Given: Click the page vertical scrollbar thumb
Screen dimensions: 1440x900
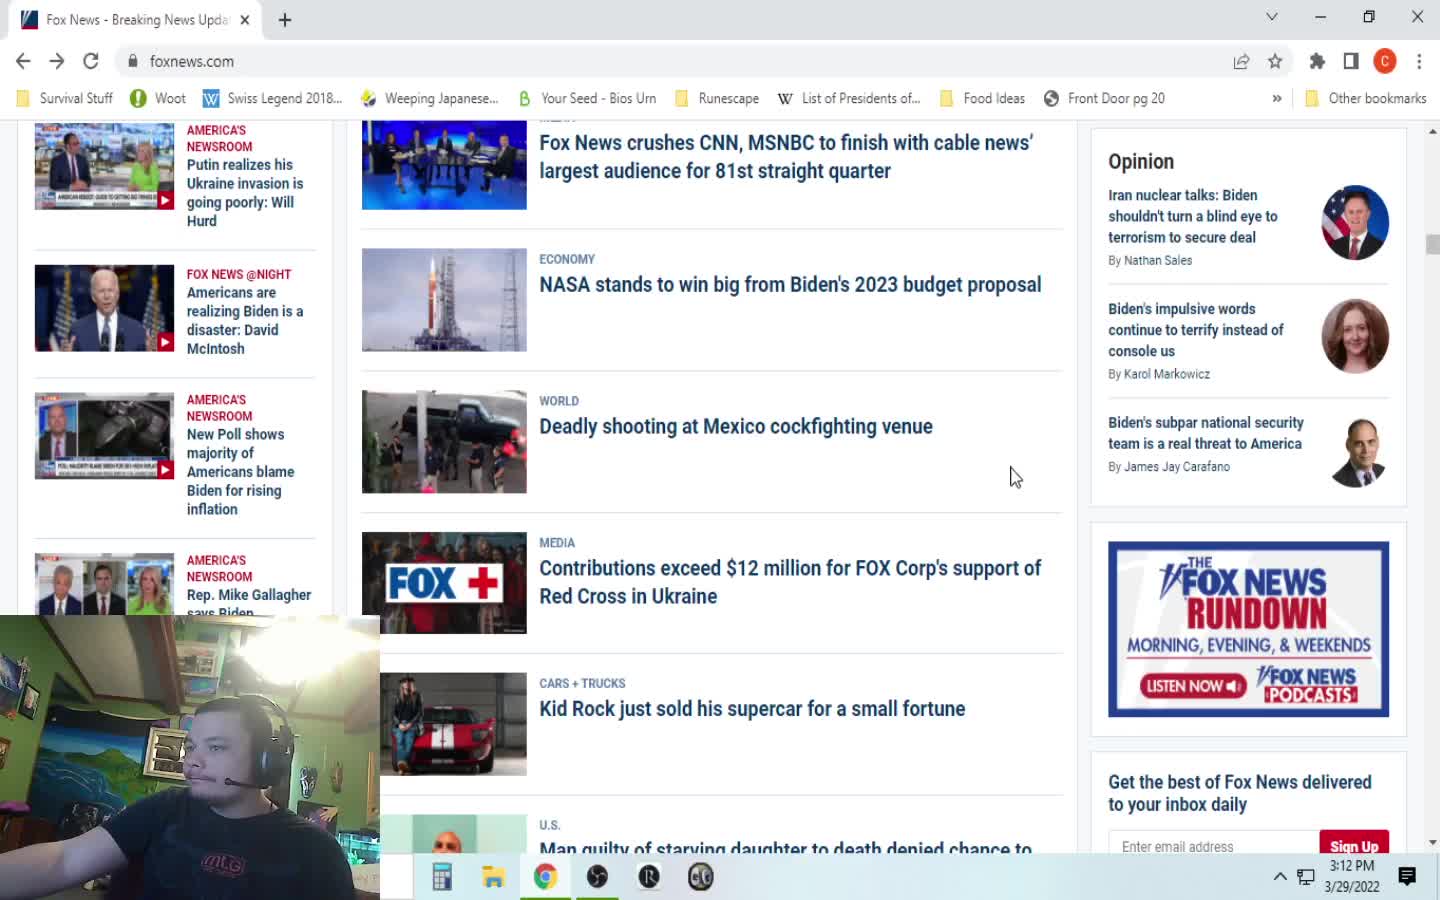Looking at the screenshot, I should (x=1433, y=245).
